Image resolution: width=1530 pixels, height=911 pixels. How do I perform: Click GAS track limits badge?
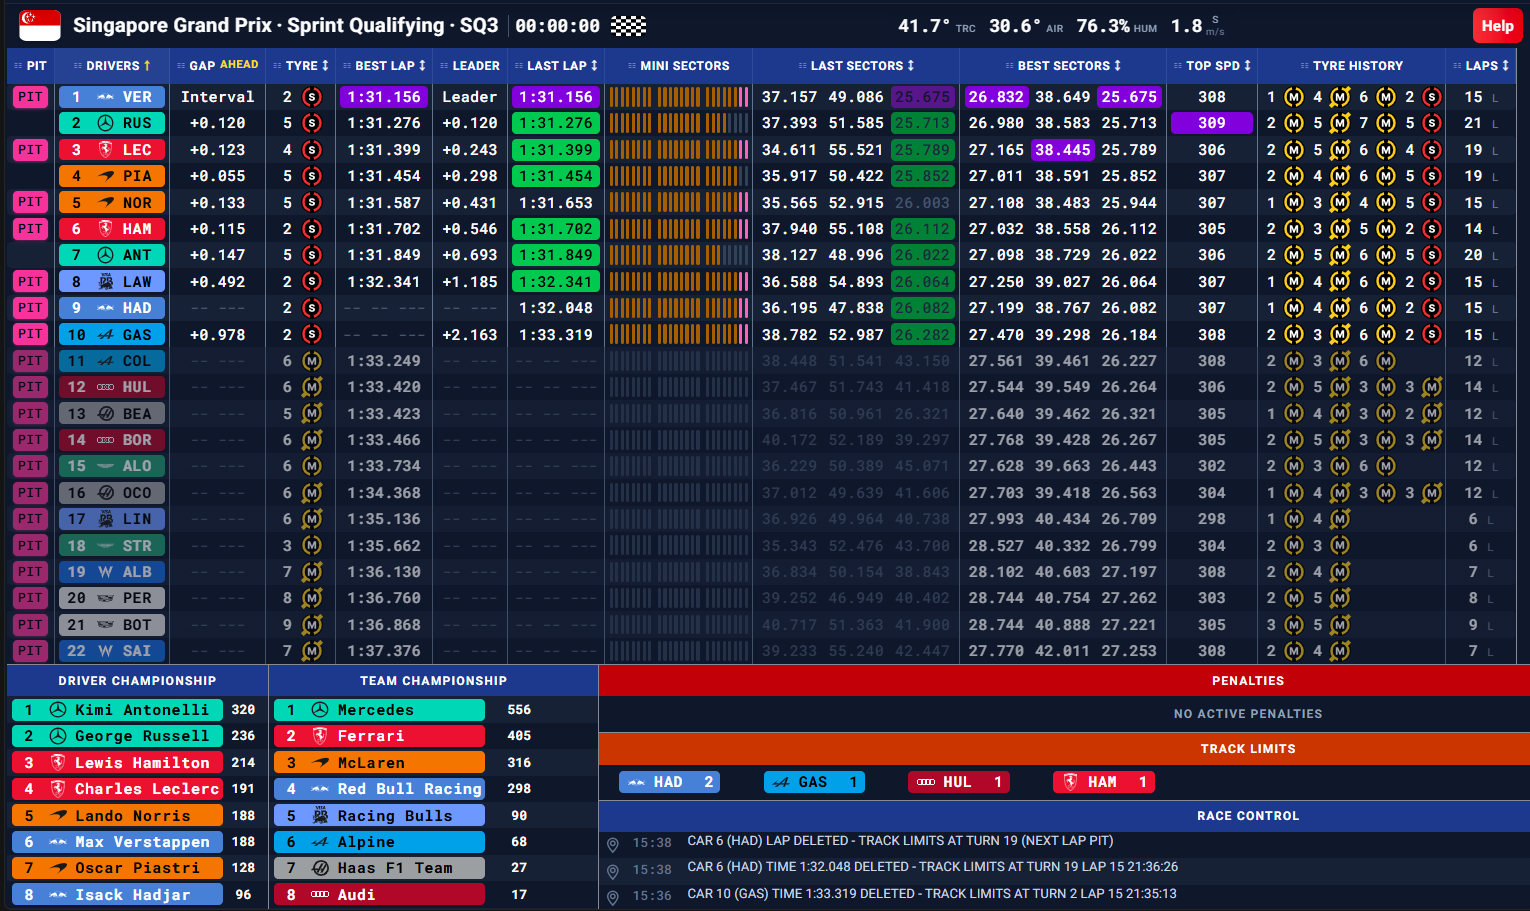click(x=814, y=782)
